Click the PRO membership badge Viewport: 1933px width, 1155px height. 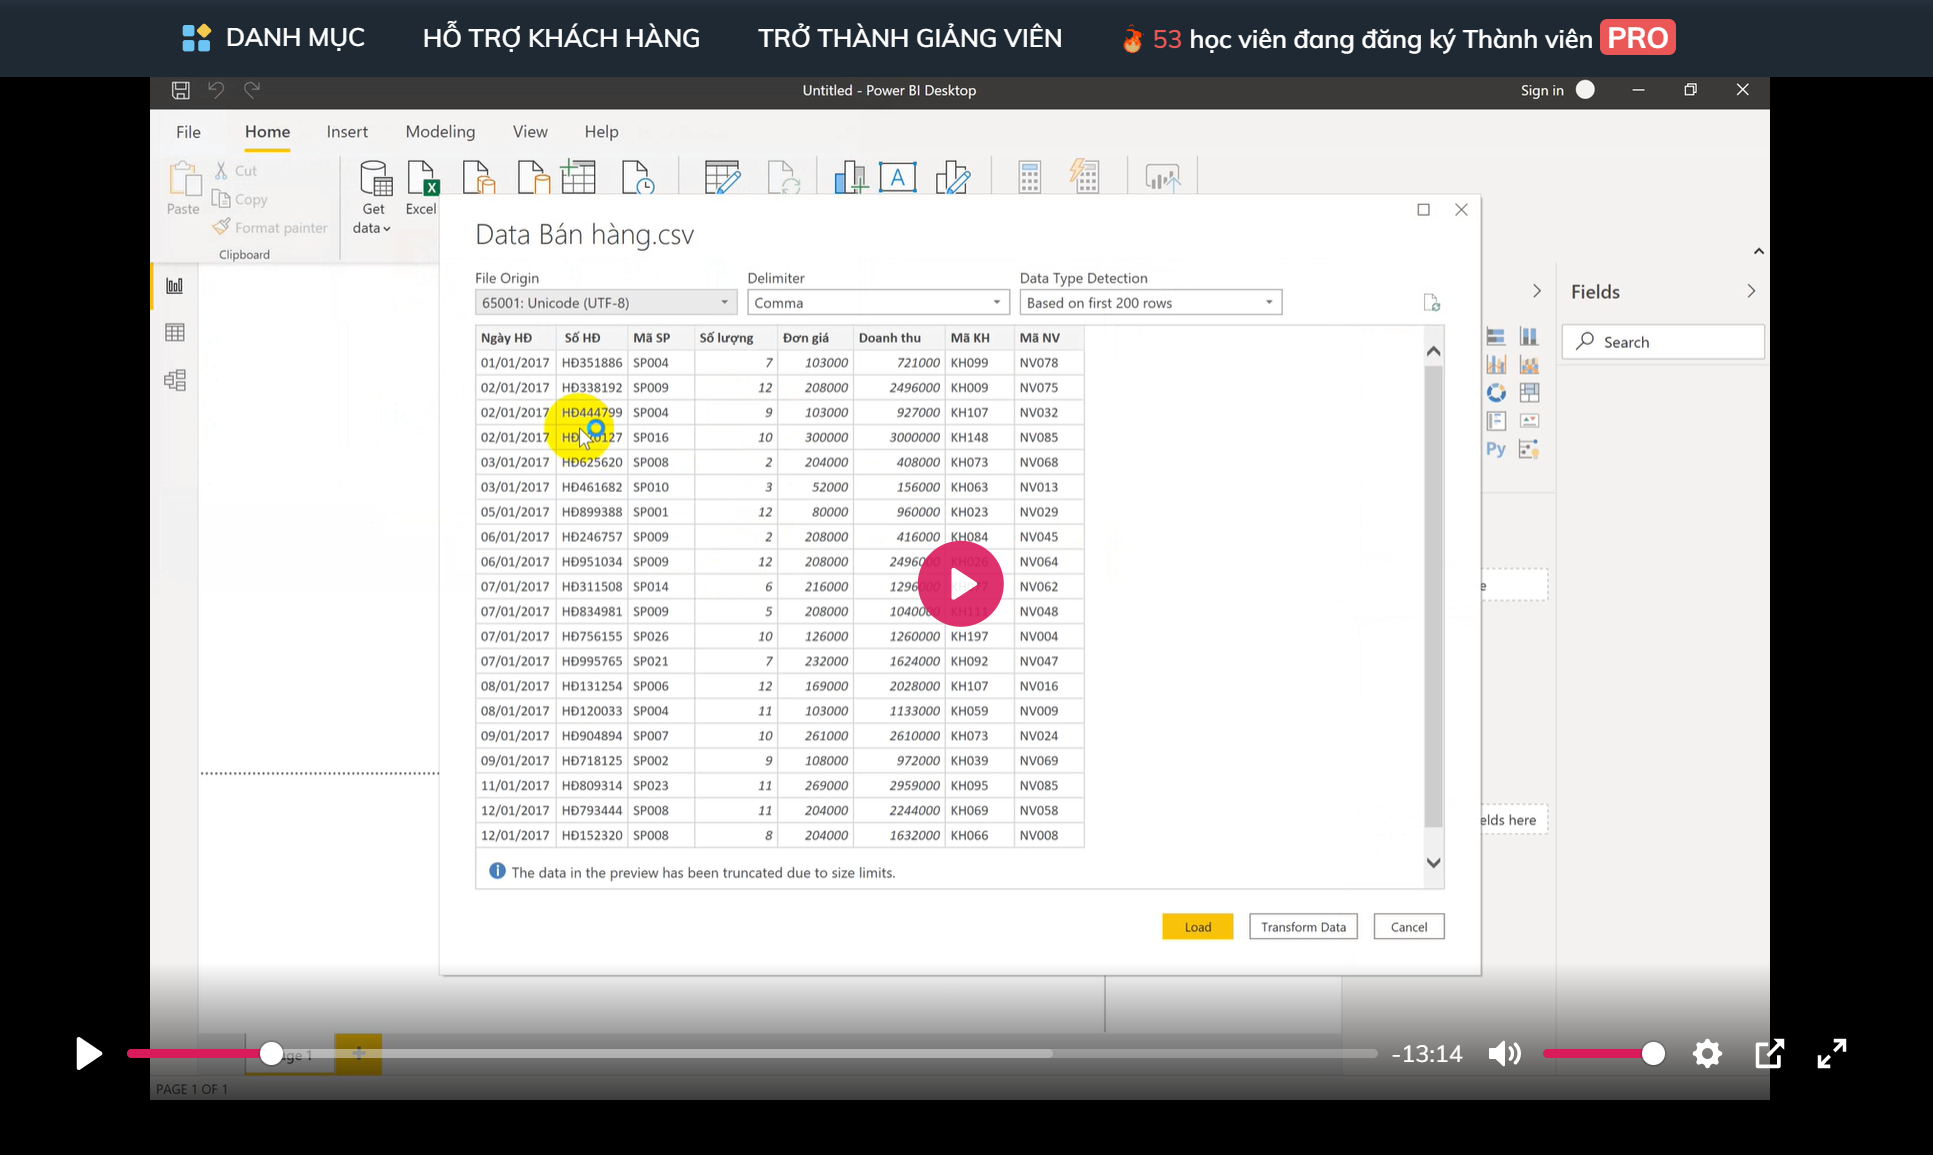click(x=1637, y=38)
